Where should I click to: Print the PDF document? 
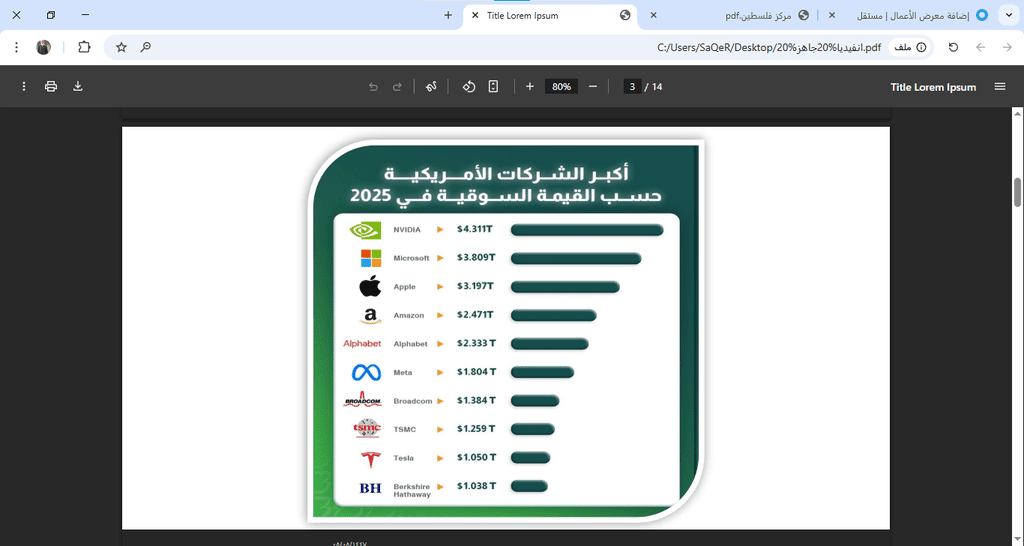pos(51,86)
